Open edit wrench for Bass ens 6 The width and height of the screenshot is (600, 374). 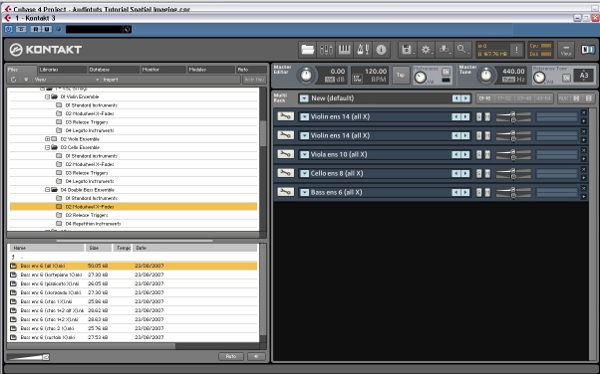[285, 192]
